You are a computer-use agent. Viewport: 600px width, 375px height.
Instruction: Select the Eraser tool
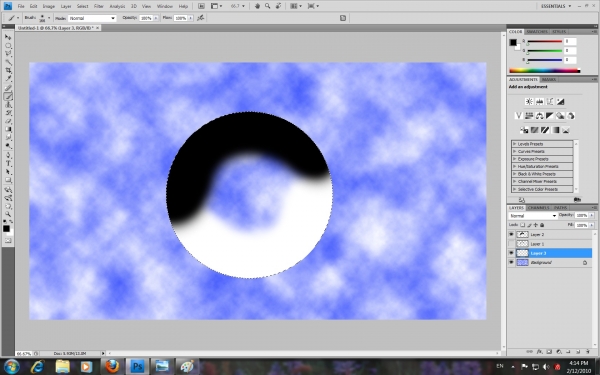pos(8,122)
